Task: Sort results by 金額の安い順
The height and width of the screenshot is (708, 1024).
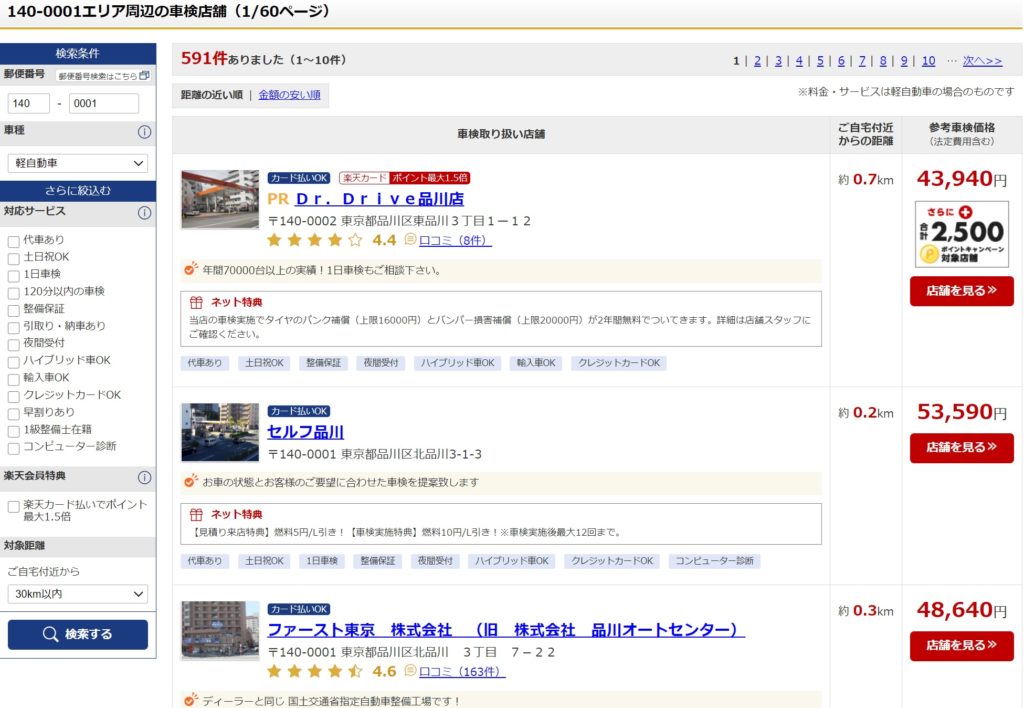Action: click(289, 95)
